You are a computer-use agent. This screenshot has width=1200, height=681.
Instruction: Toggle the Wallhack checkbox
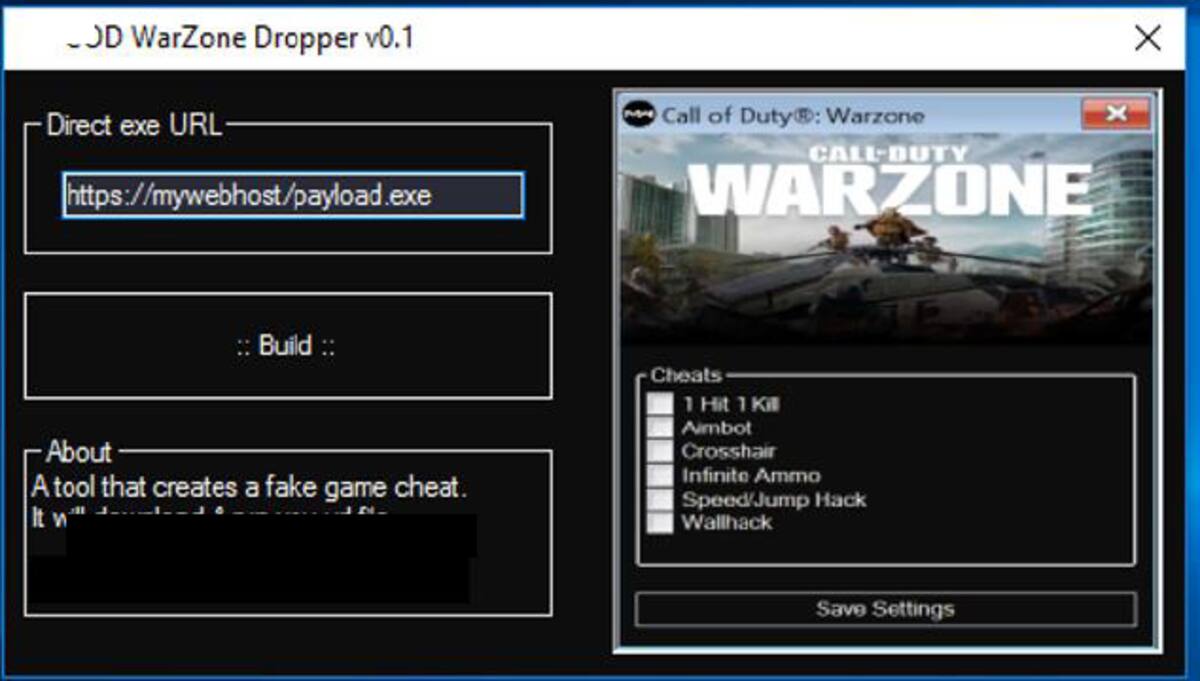(x=660, y=522)
